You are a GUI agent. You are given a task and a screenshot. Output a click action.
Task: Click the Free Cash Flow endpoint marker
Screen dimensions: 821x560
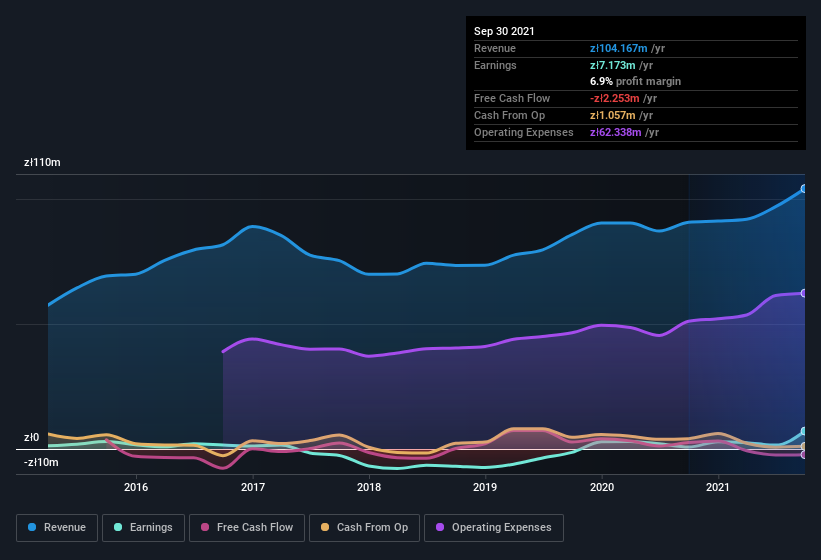tap(804, 455)
